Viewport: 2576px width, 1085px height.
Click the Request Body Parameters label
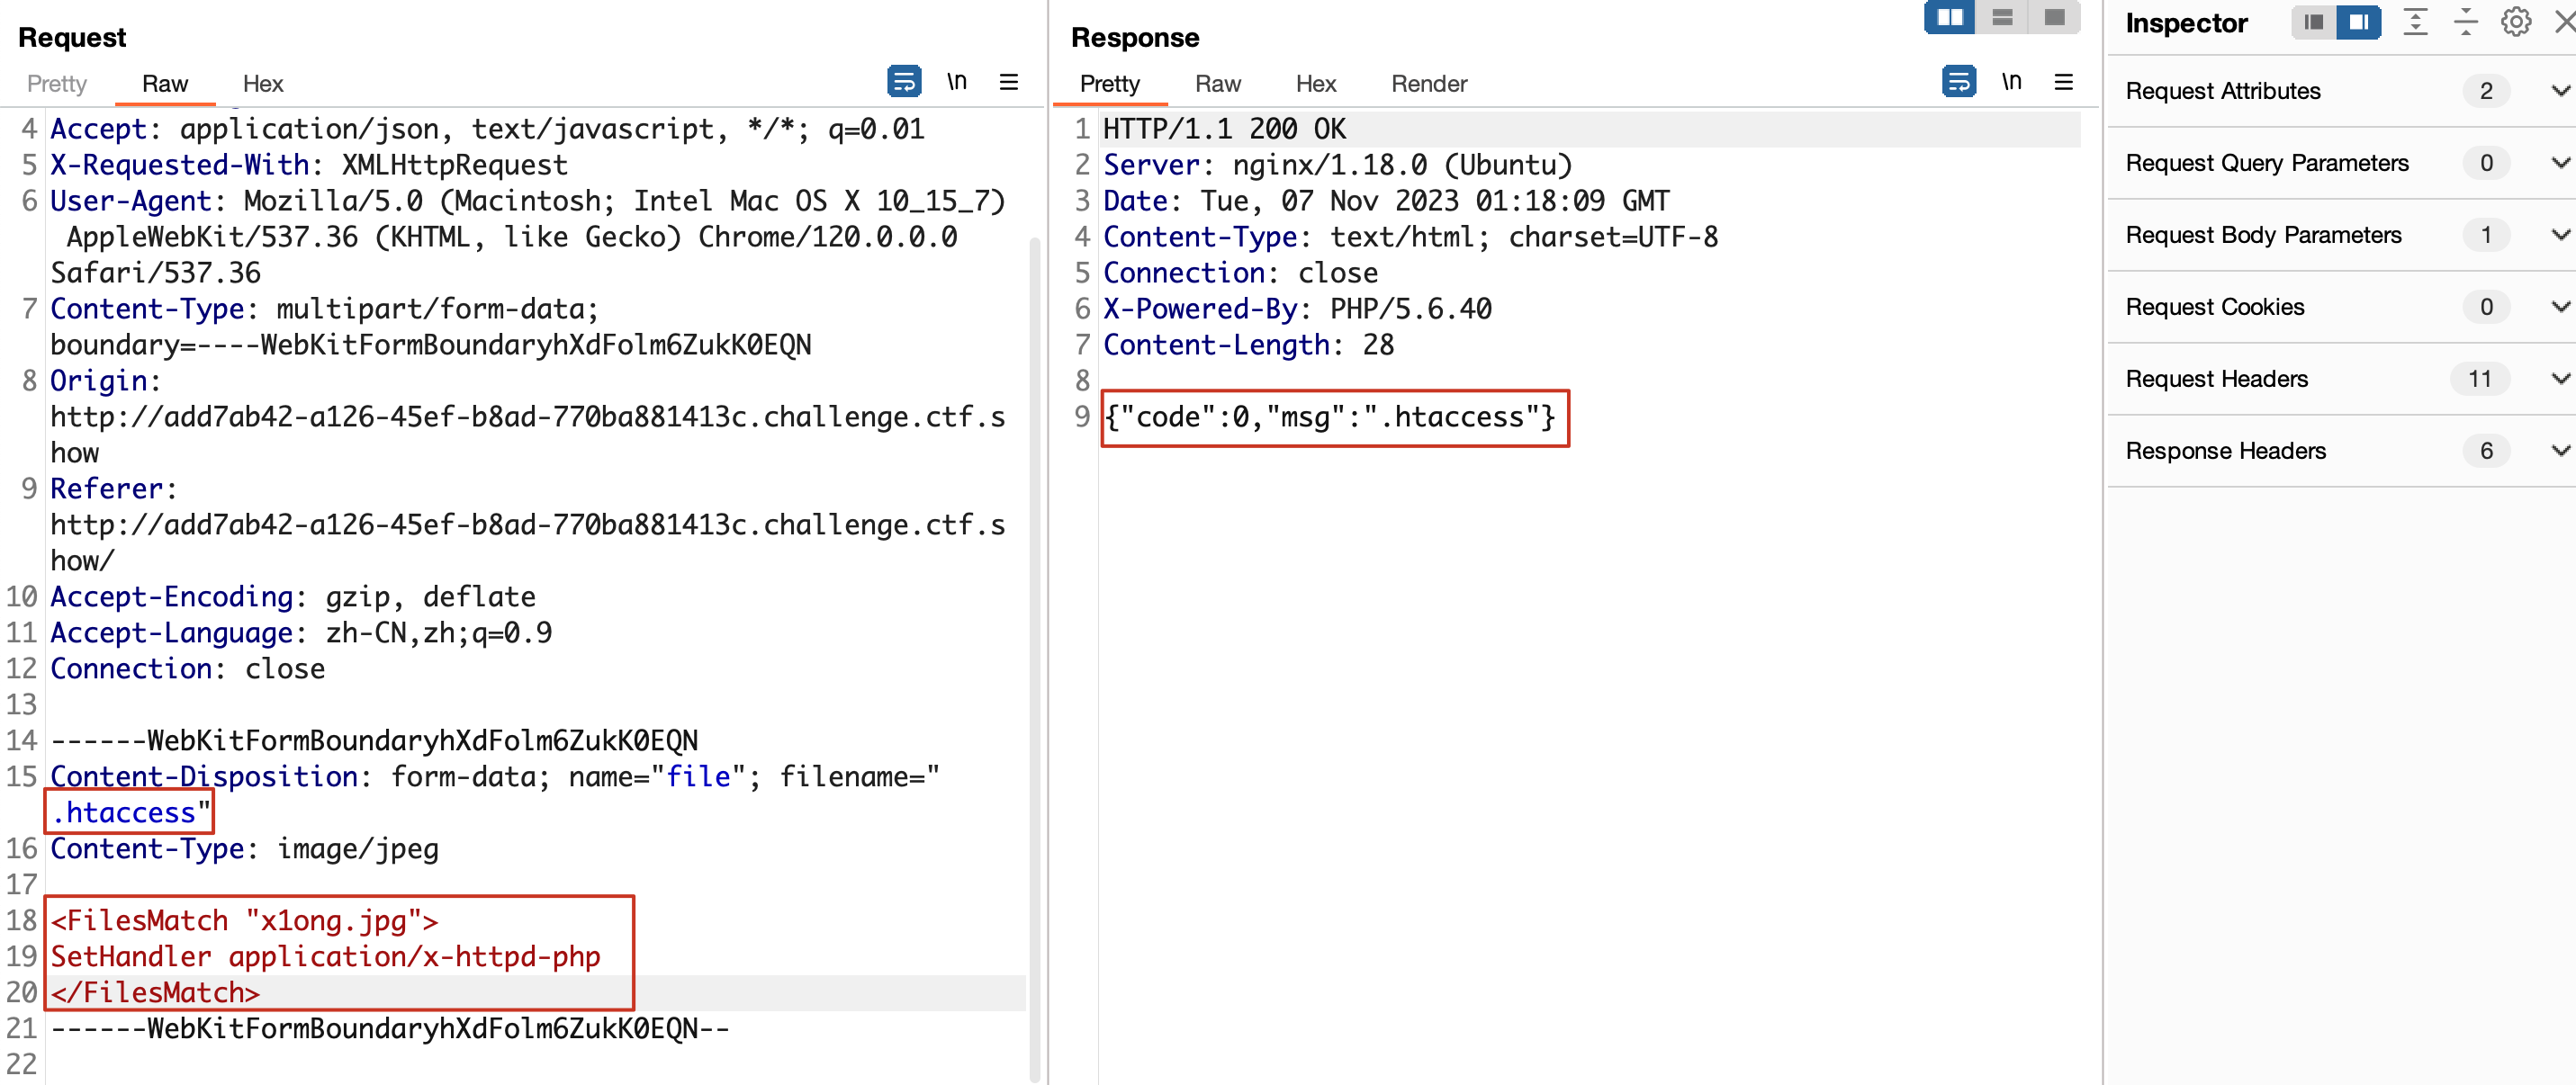pos(2263,235)
